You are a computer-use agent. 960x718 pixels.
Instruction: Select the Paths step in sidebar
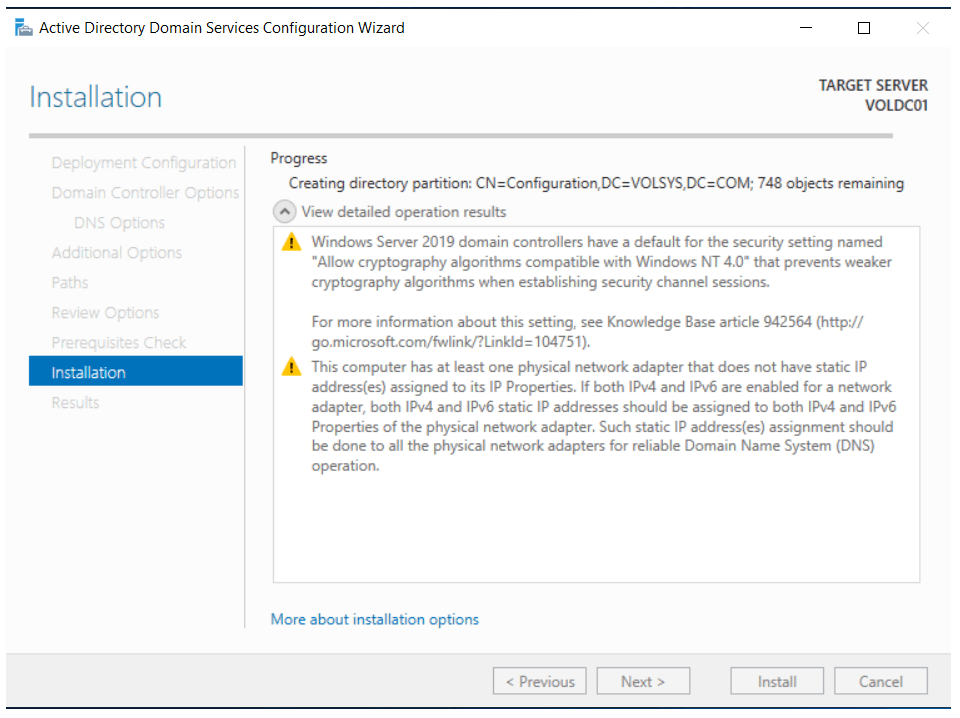(x=70, y=283)
